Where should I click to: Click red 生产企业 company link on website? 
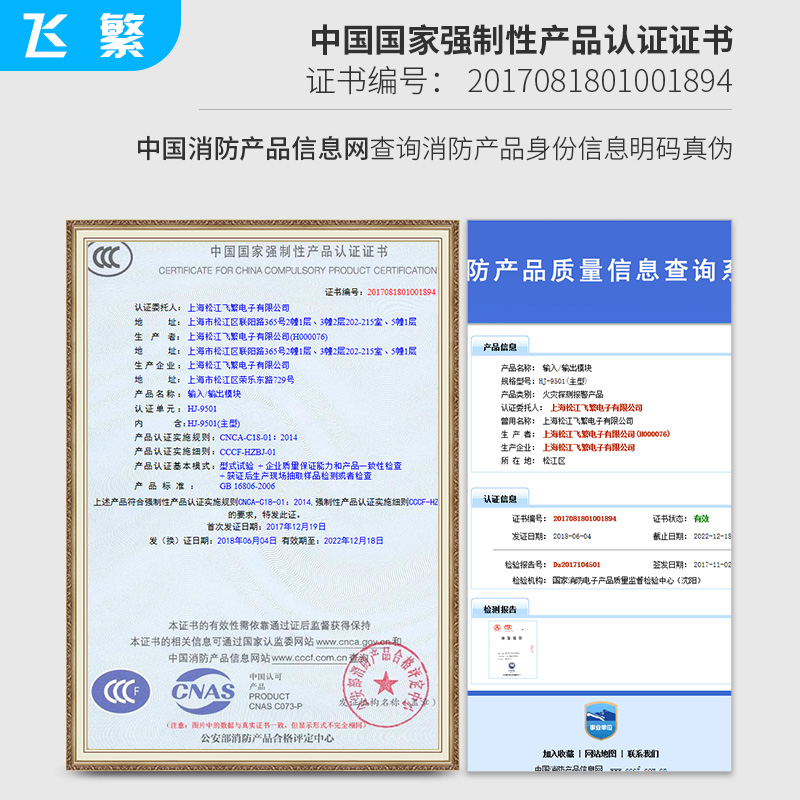tap(588, 447)
